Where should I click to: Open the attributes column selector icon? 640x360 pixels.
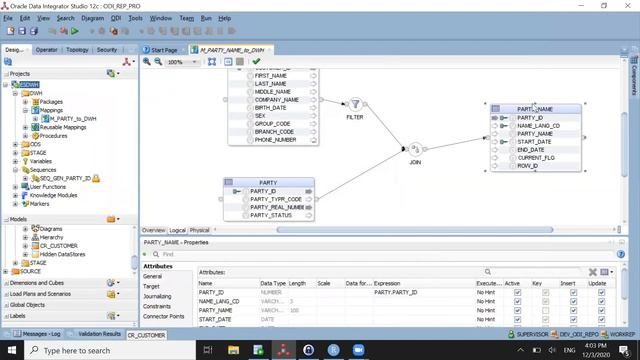(604, 272)
